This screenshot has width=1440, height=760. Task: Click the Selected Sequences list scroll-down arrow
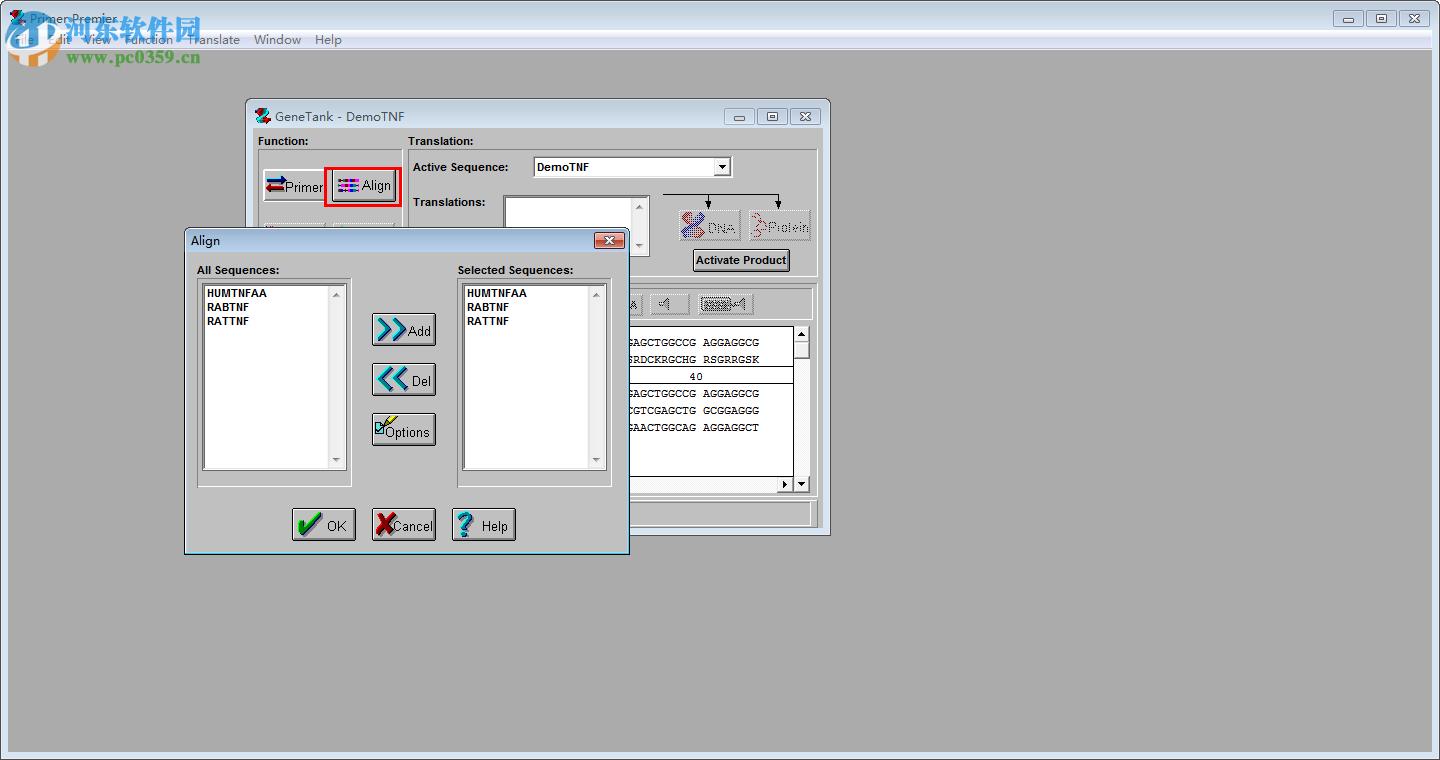[597, 461]
